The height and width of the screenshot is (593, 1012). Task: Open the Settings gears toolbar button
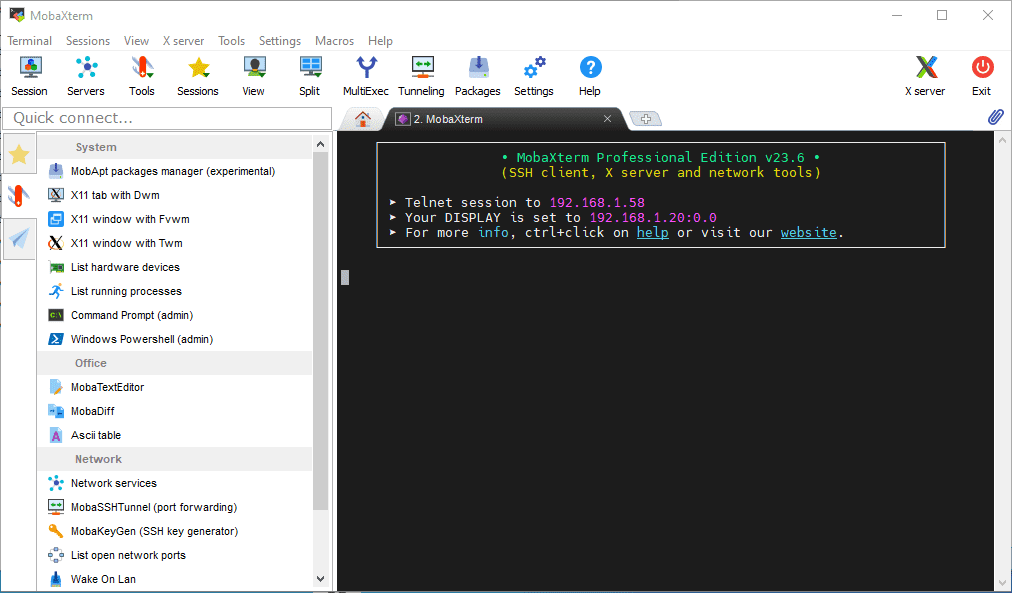point(534,76)
